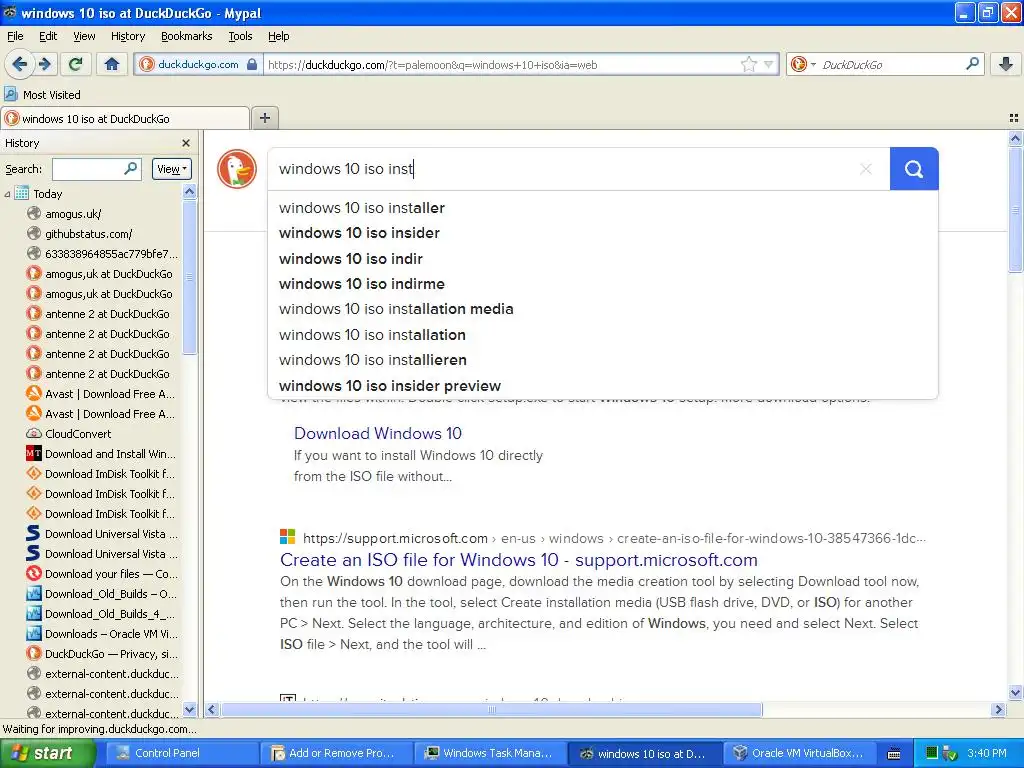Click the page vertical scrollbar thumb

coord(1015,209)
